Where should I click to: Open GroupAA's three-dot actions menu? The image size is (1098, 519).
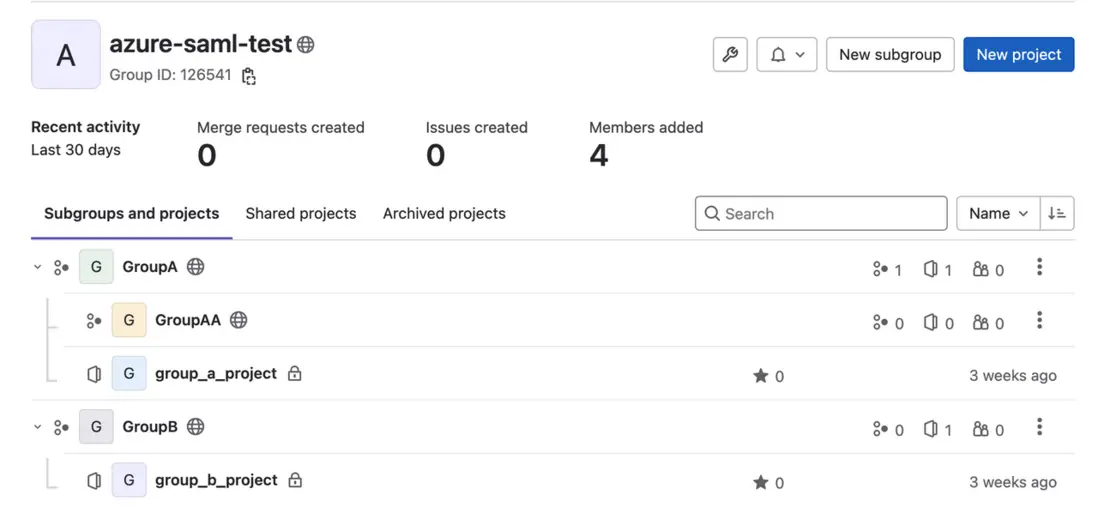(x=1040, y=320)
